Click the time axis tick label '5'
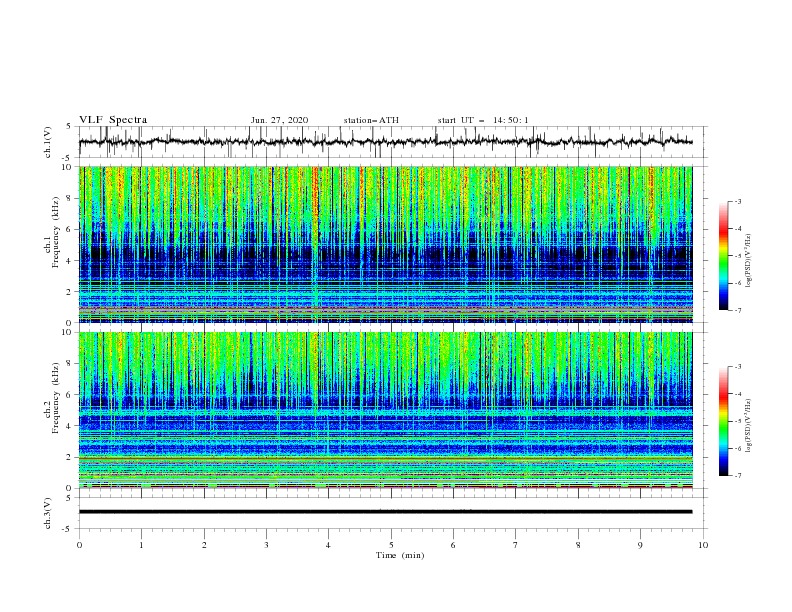Image resolution: width=792 pixels, height=612 pixels. (391, 545)
